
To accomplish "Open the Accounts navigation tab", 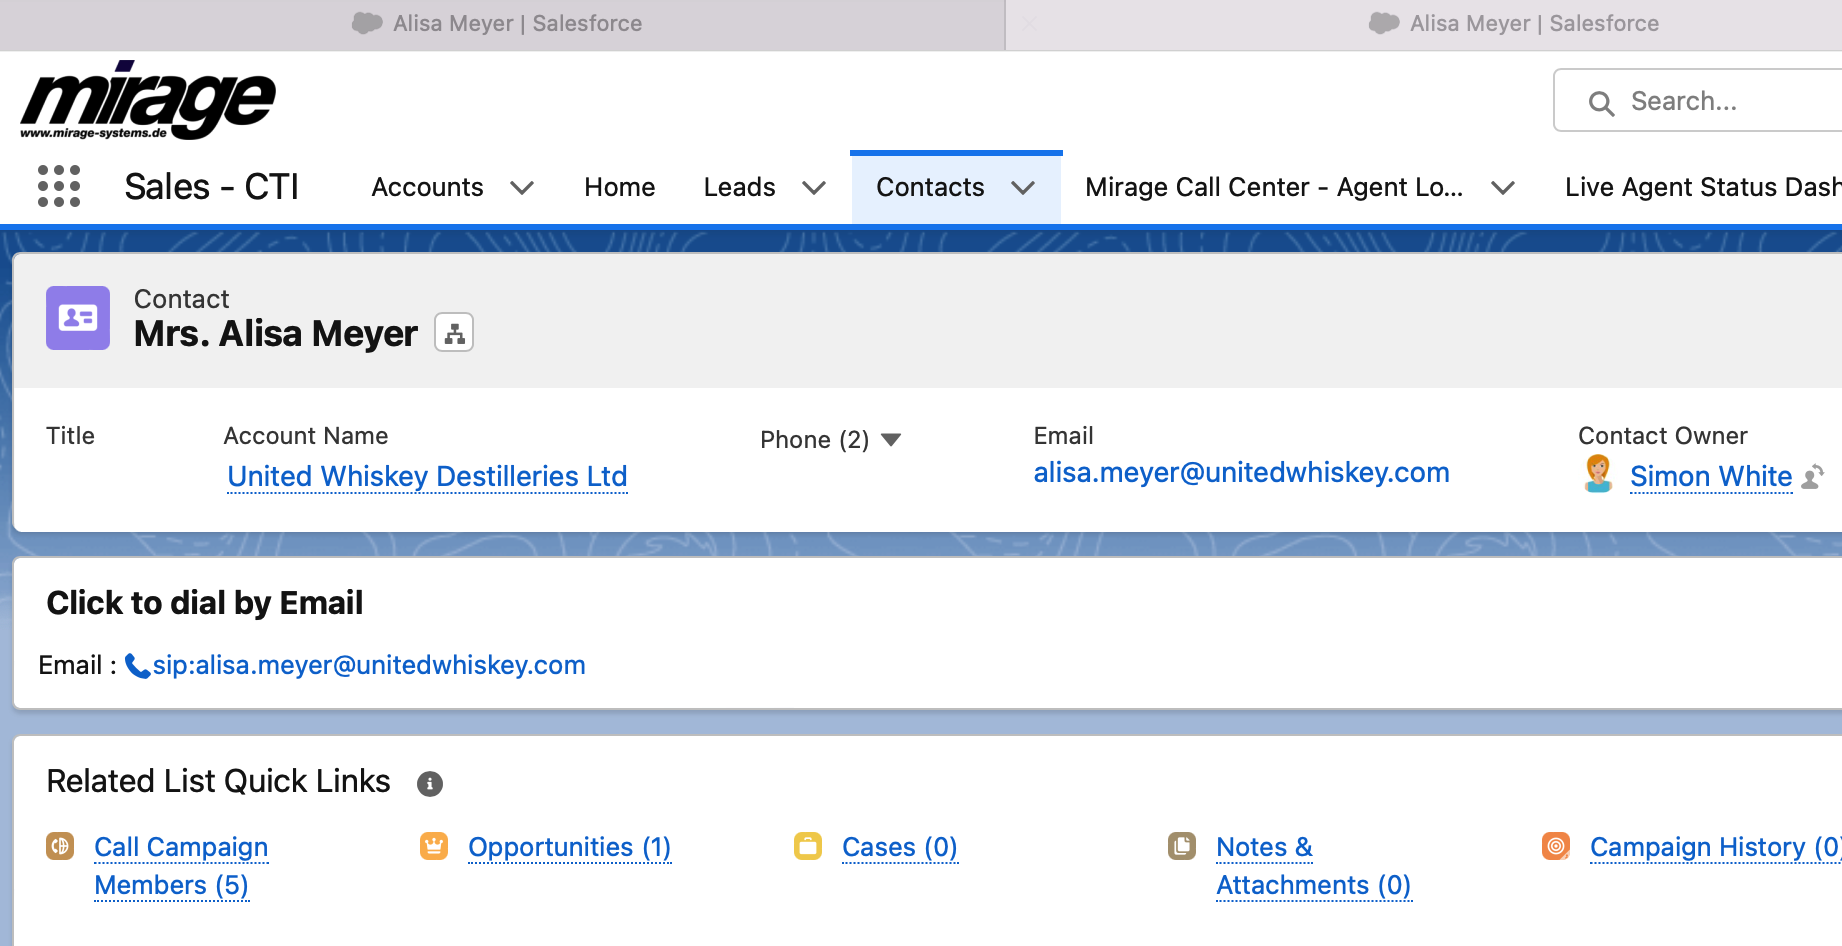I will (428, 187).
